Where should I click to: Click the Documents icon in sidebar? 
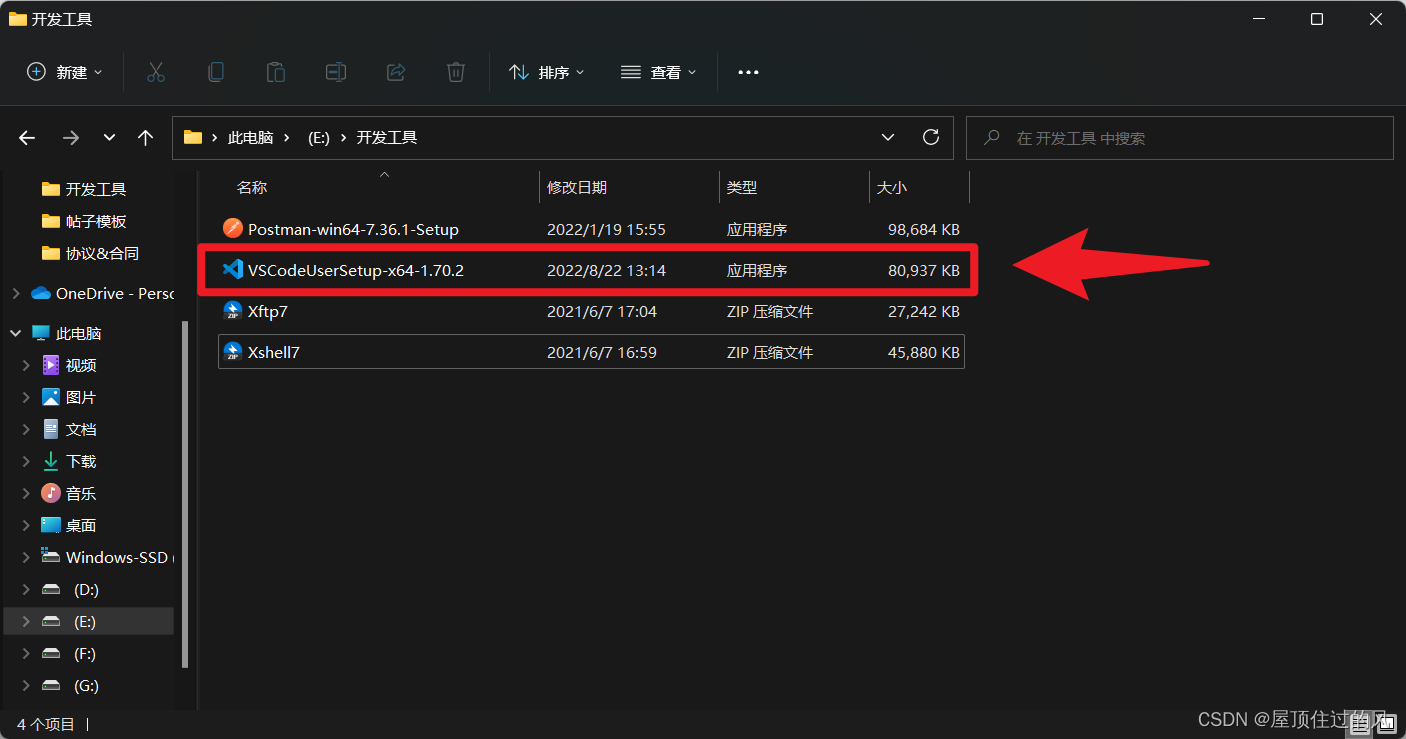click(51, 429)
